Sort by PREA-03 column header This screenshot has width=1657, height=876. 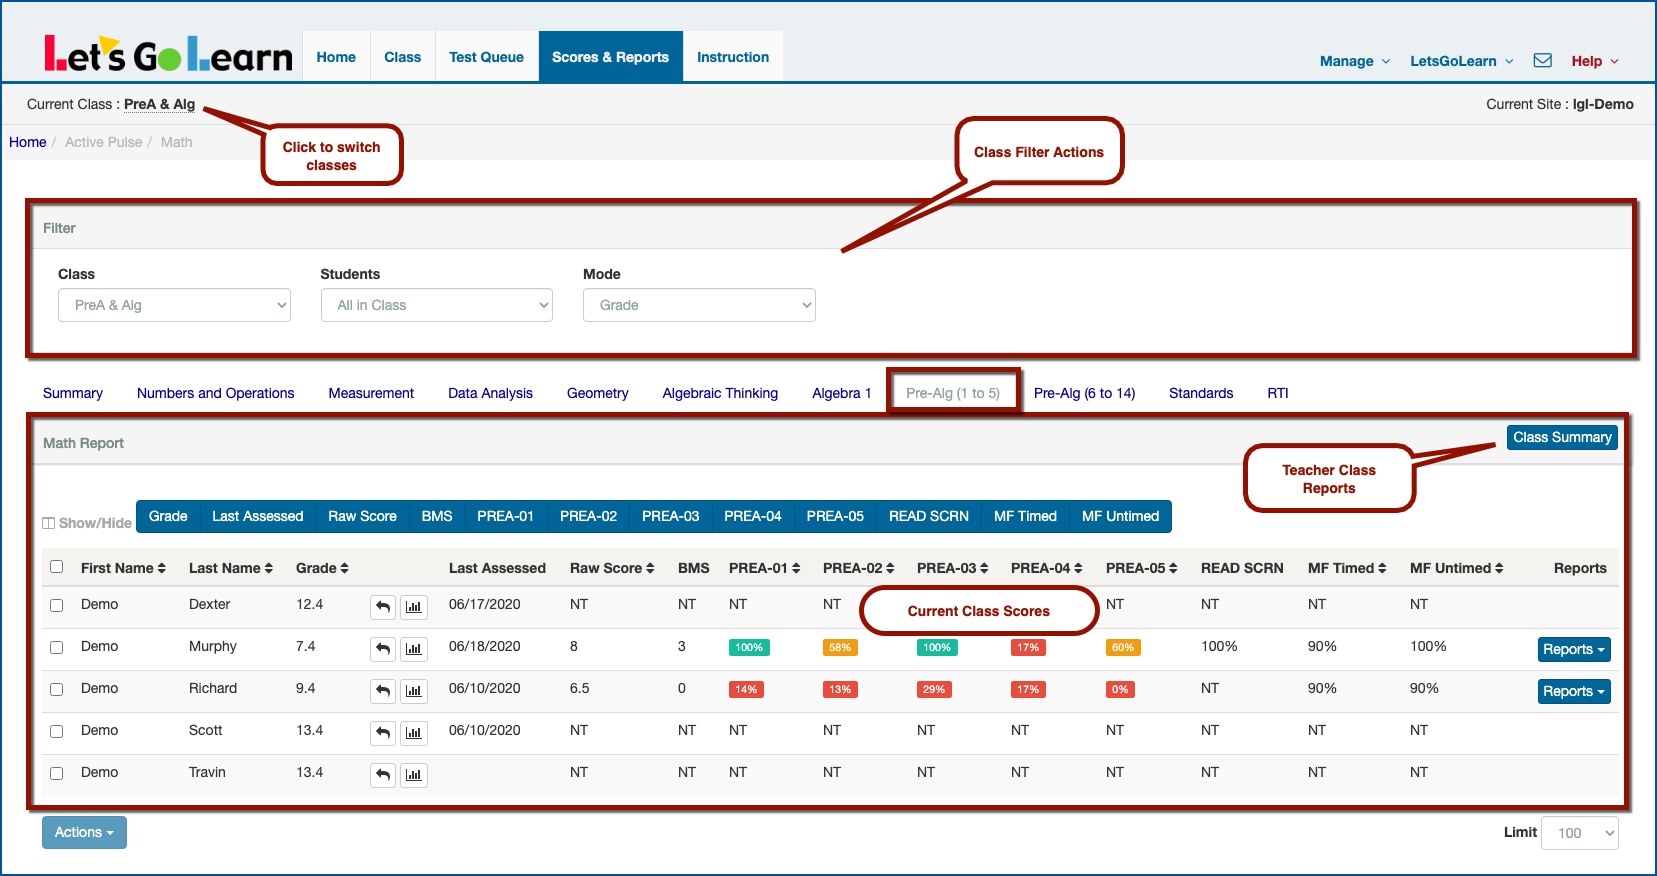pos(953,568)
